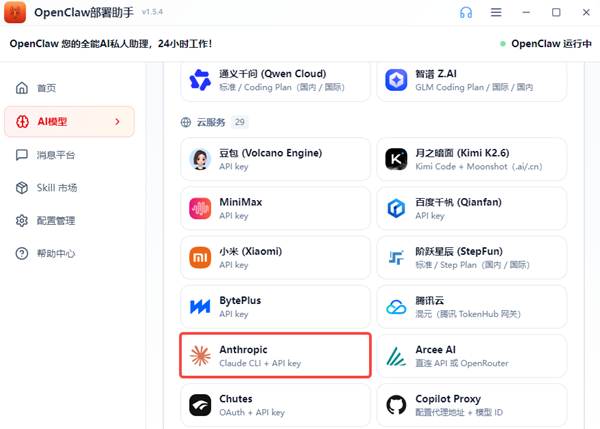Click the StepFun logo icon
Viewport: 600px width, 429px height.
[396, 258]
